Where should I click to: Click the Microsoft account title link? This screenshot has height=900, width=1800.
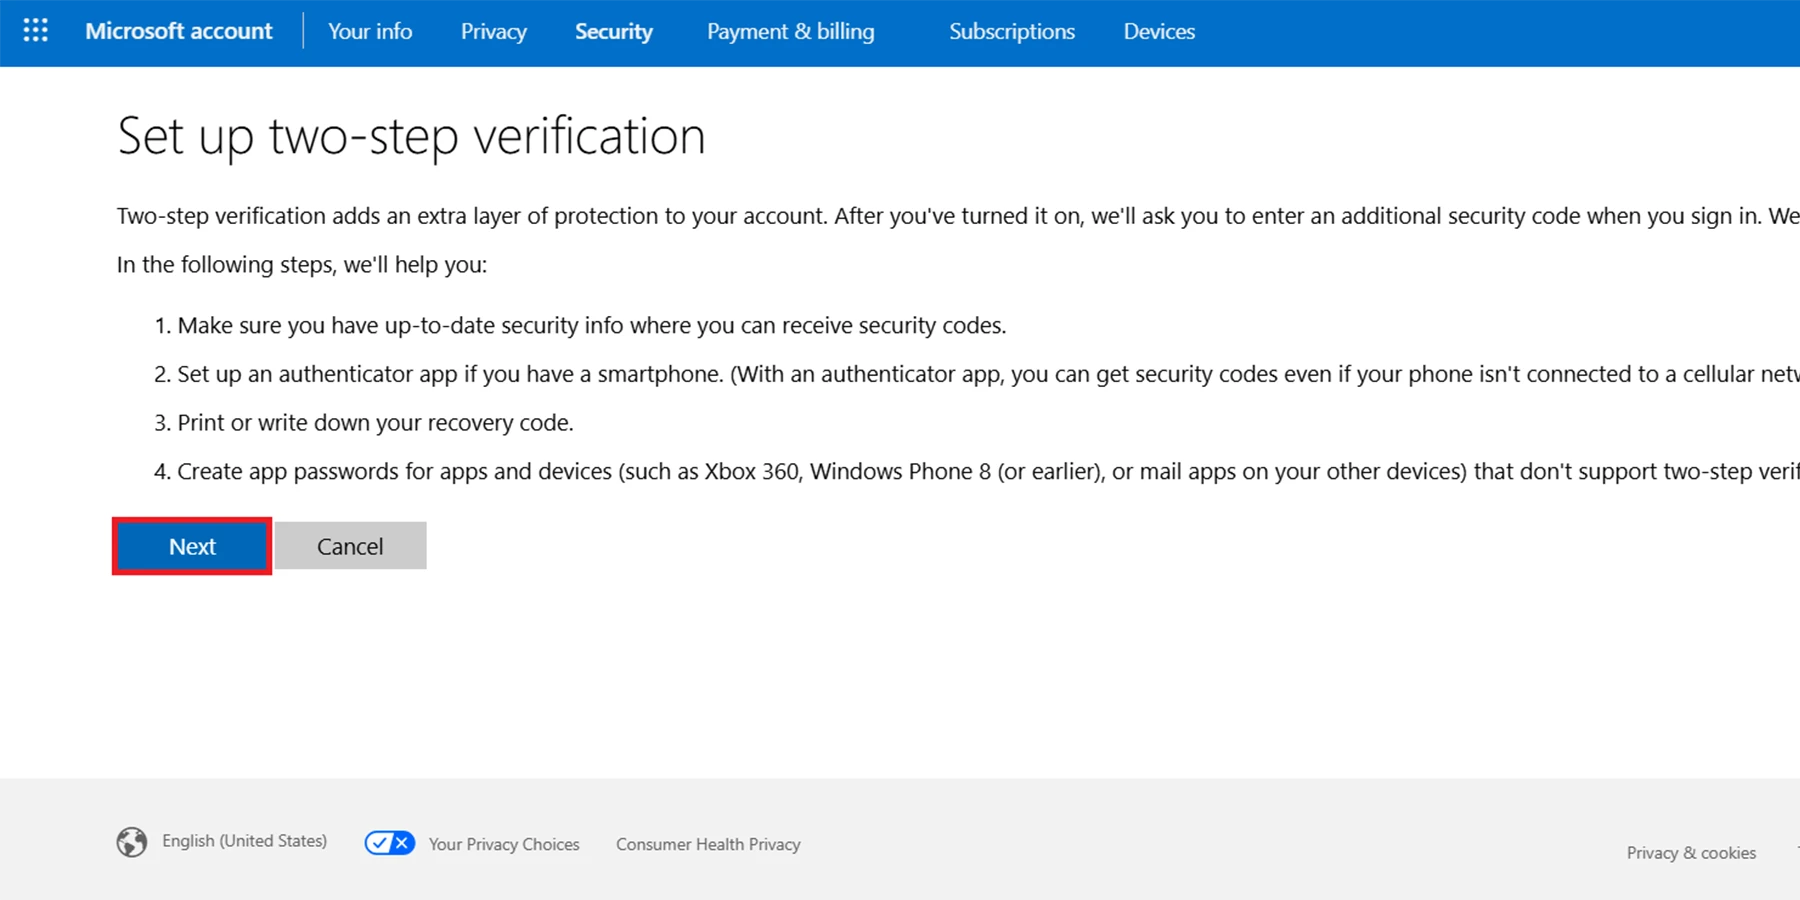pyautogui.click(x=179, y=31)
